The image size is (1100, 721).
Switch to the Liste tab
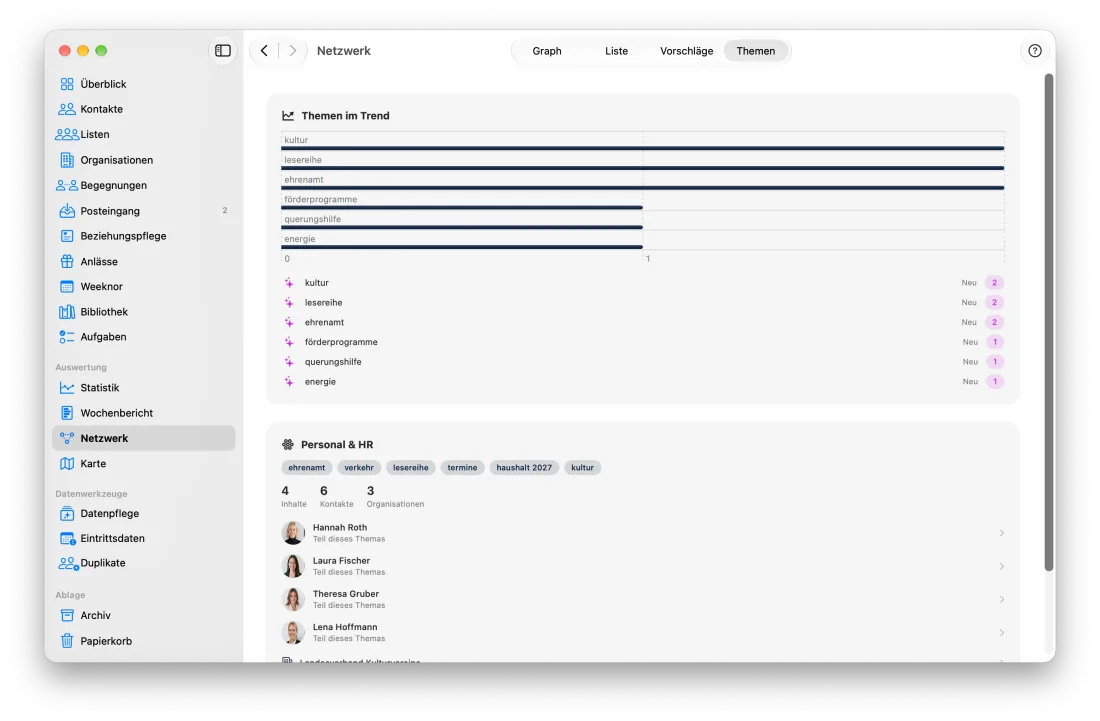[616, 50]
